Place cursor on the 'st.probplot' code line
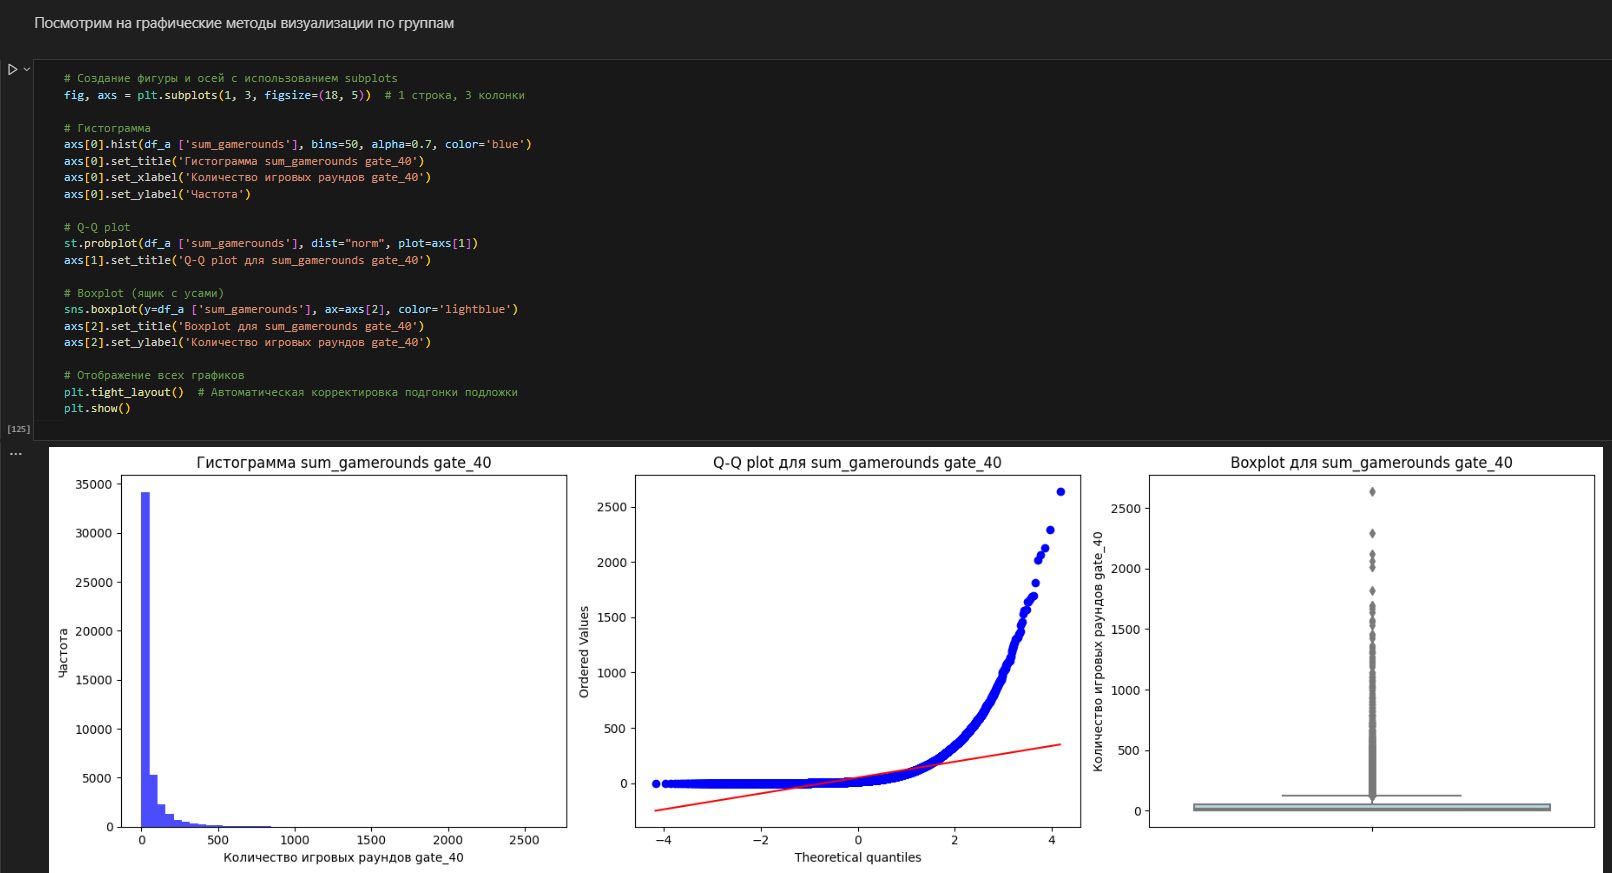1612x873 pixels. [271, 243]
